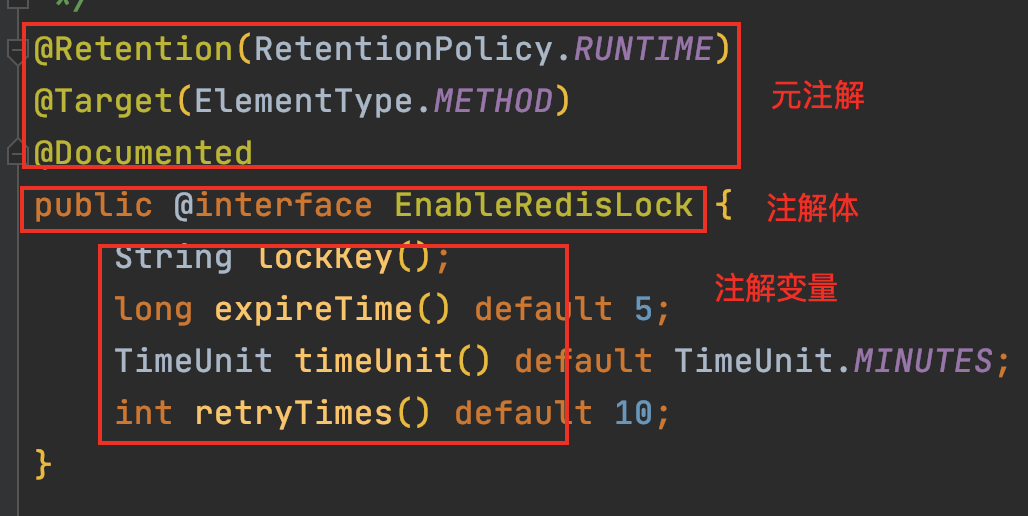This screenshot has width=1028, height=516.
Task: Click fold marker at comment end
Action: click(18, 3)
